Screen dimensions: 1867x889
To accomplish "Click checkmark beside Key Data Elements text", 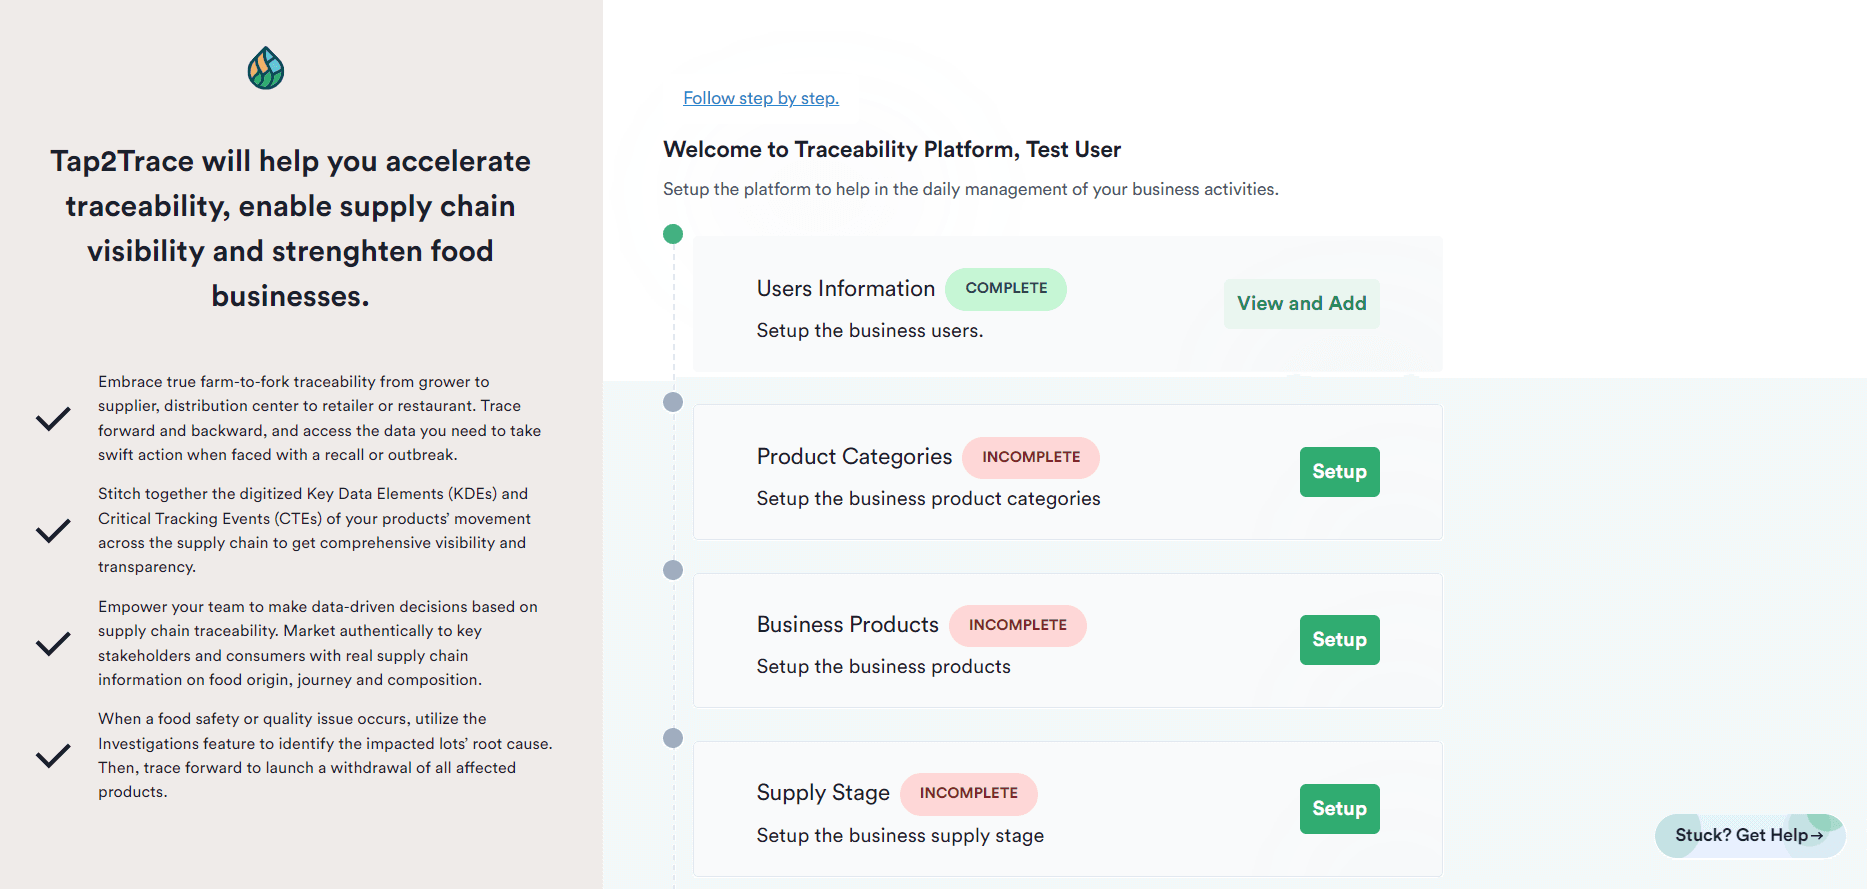I will [53, 530].
